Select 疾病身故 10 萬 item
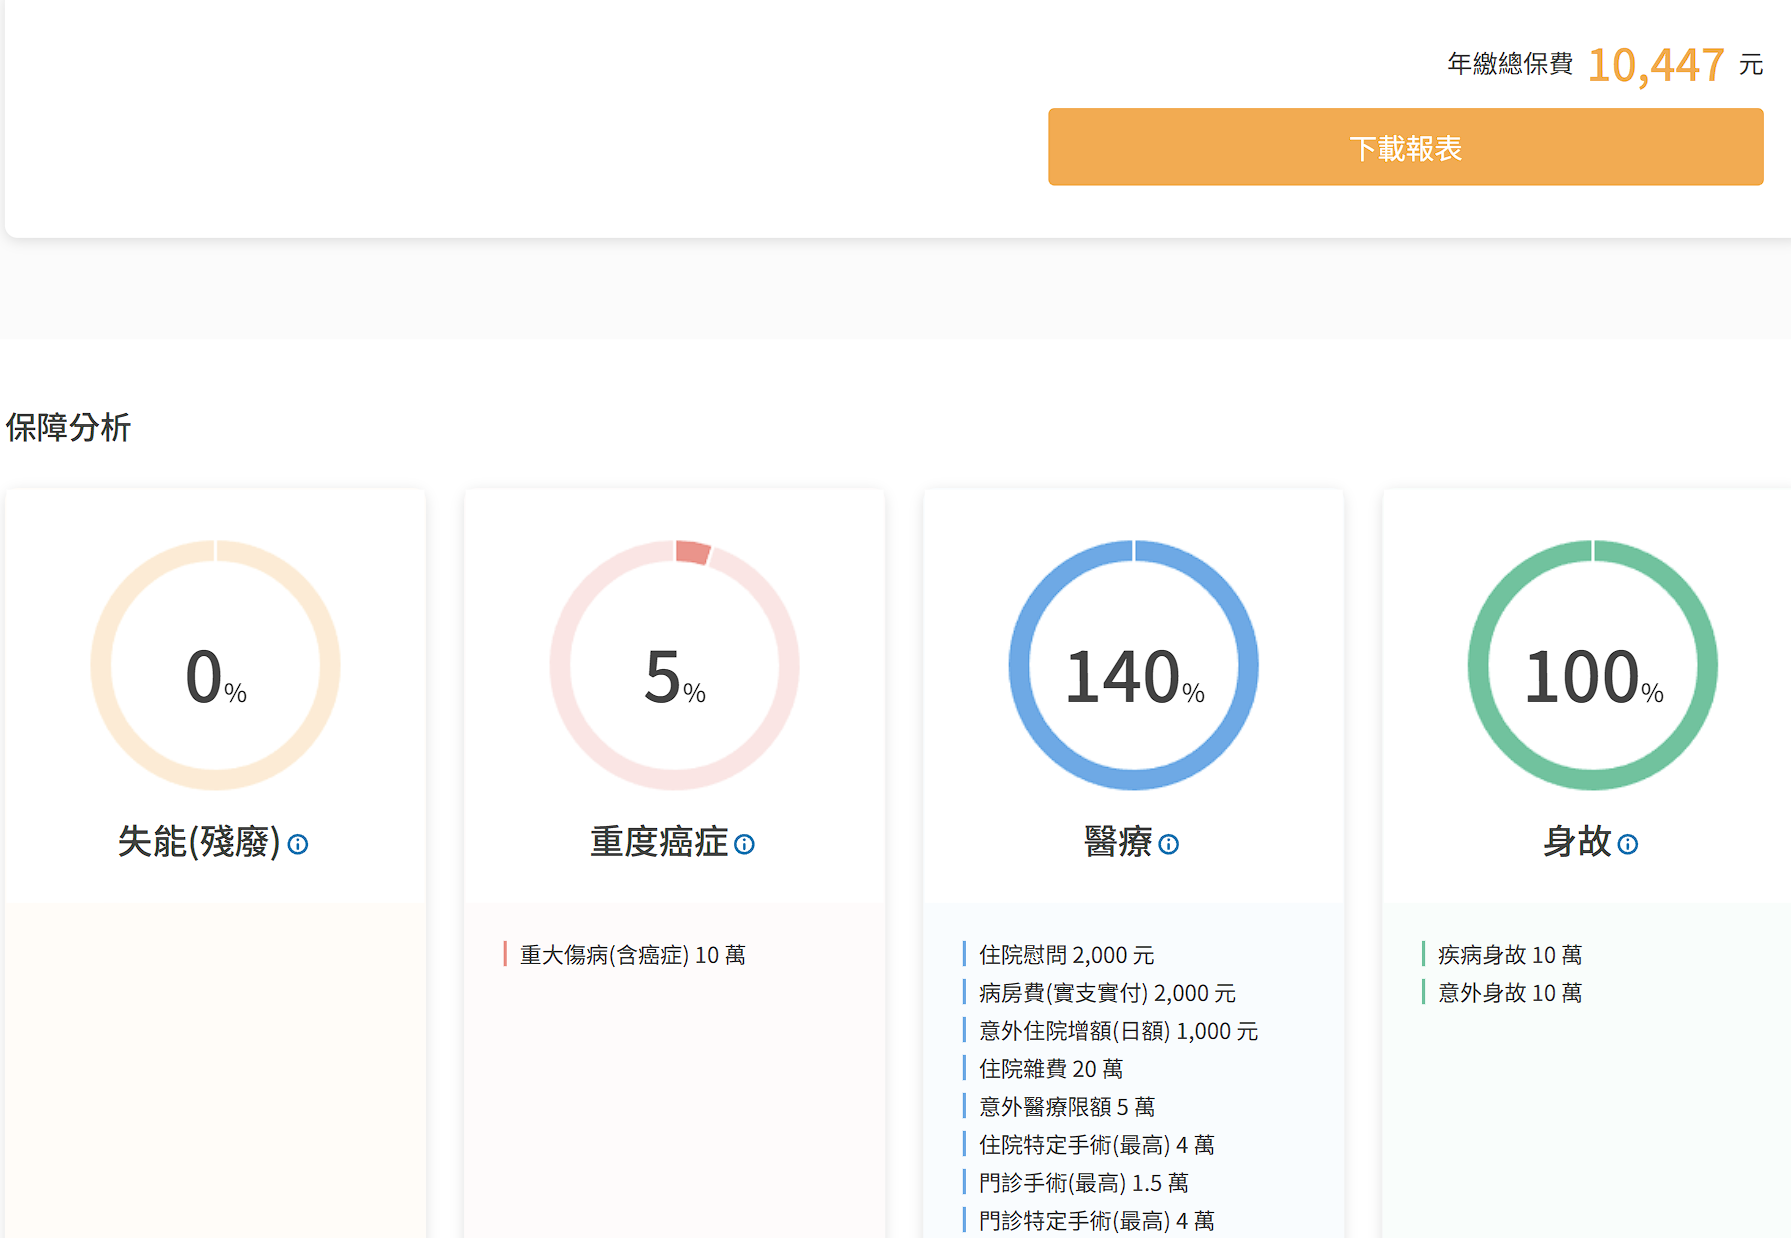This screenshot has width=1791, height=1238. pos(1509,955)
